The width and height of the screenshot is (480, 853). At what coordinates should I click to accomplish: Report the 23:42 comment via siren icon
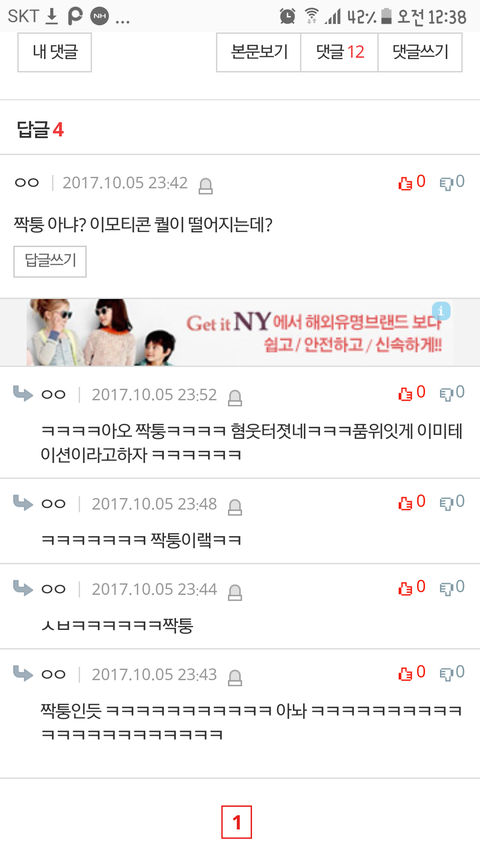205,186
